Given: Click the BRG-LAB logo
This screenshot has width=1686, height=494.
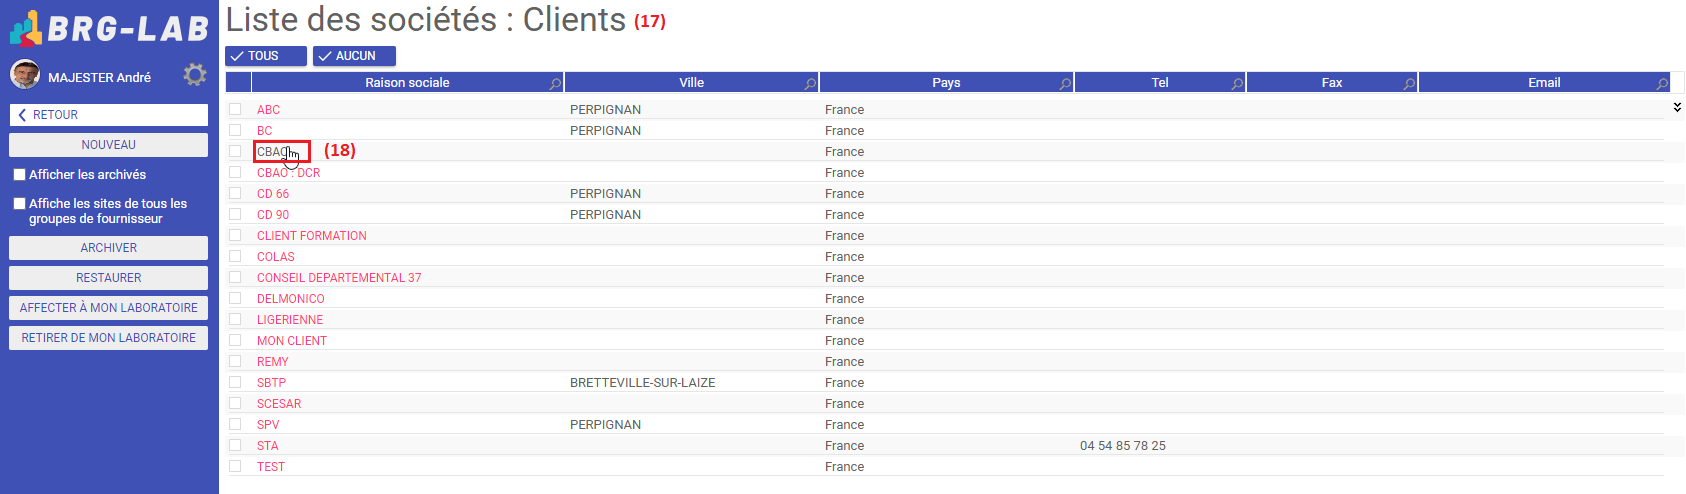Looking at the screenshot, I should [109, 28].
